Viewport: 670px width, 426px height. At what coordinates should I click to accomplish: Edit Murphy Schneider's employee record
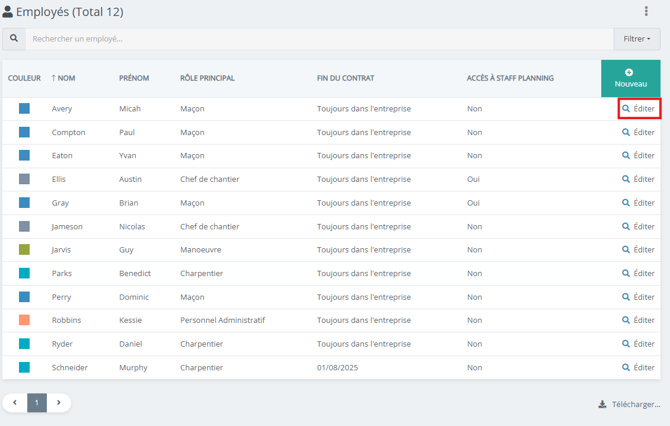(x=638, y=367)
